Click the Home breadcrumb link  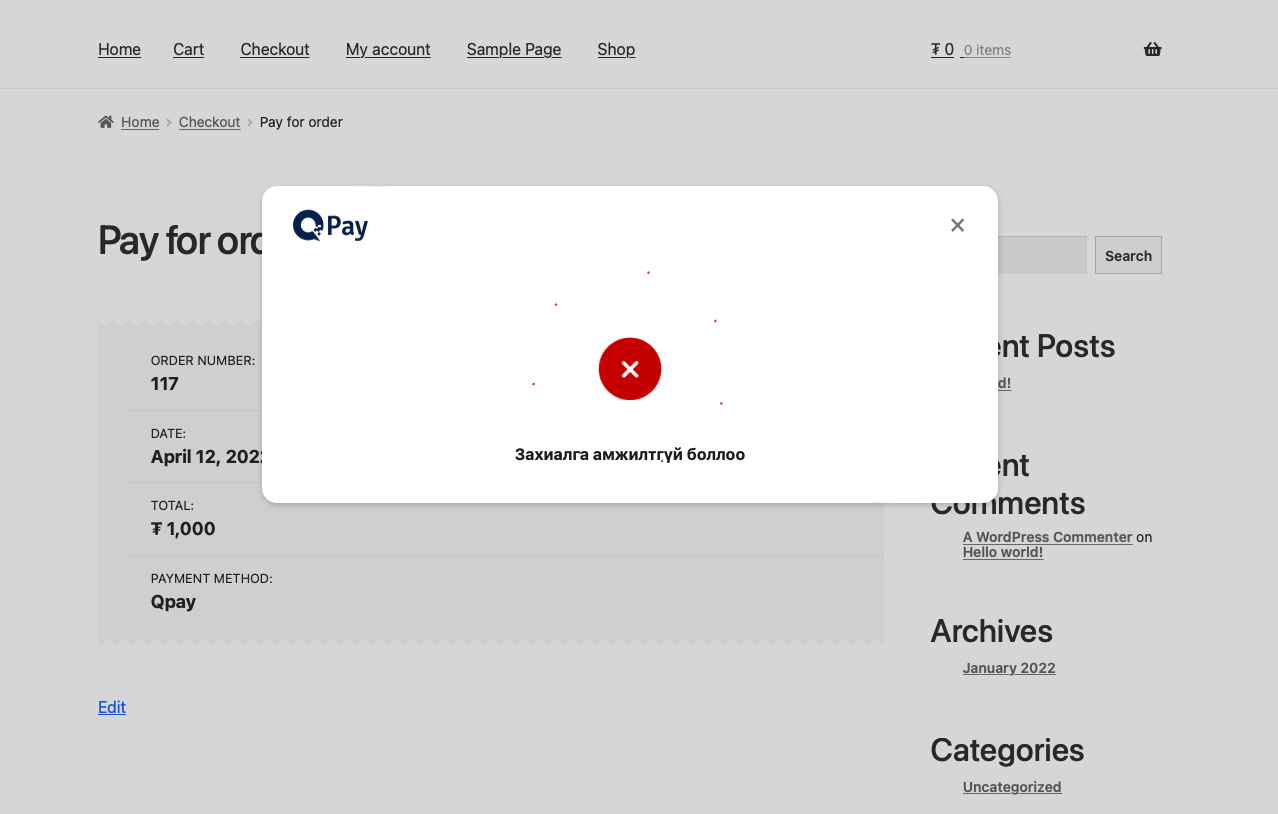(x=140, y=122)
